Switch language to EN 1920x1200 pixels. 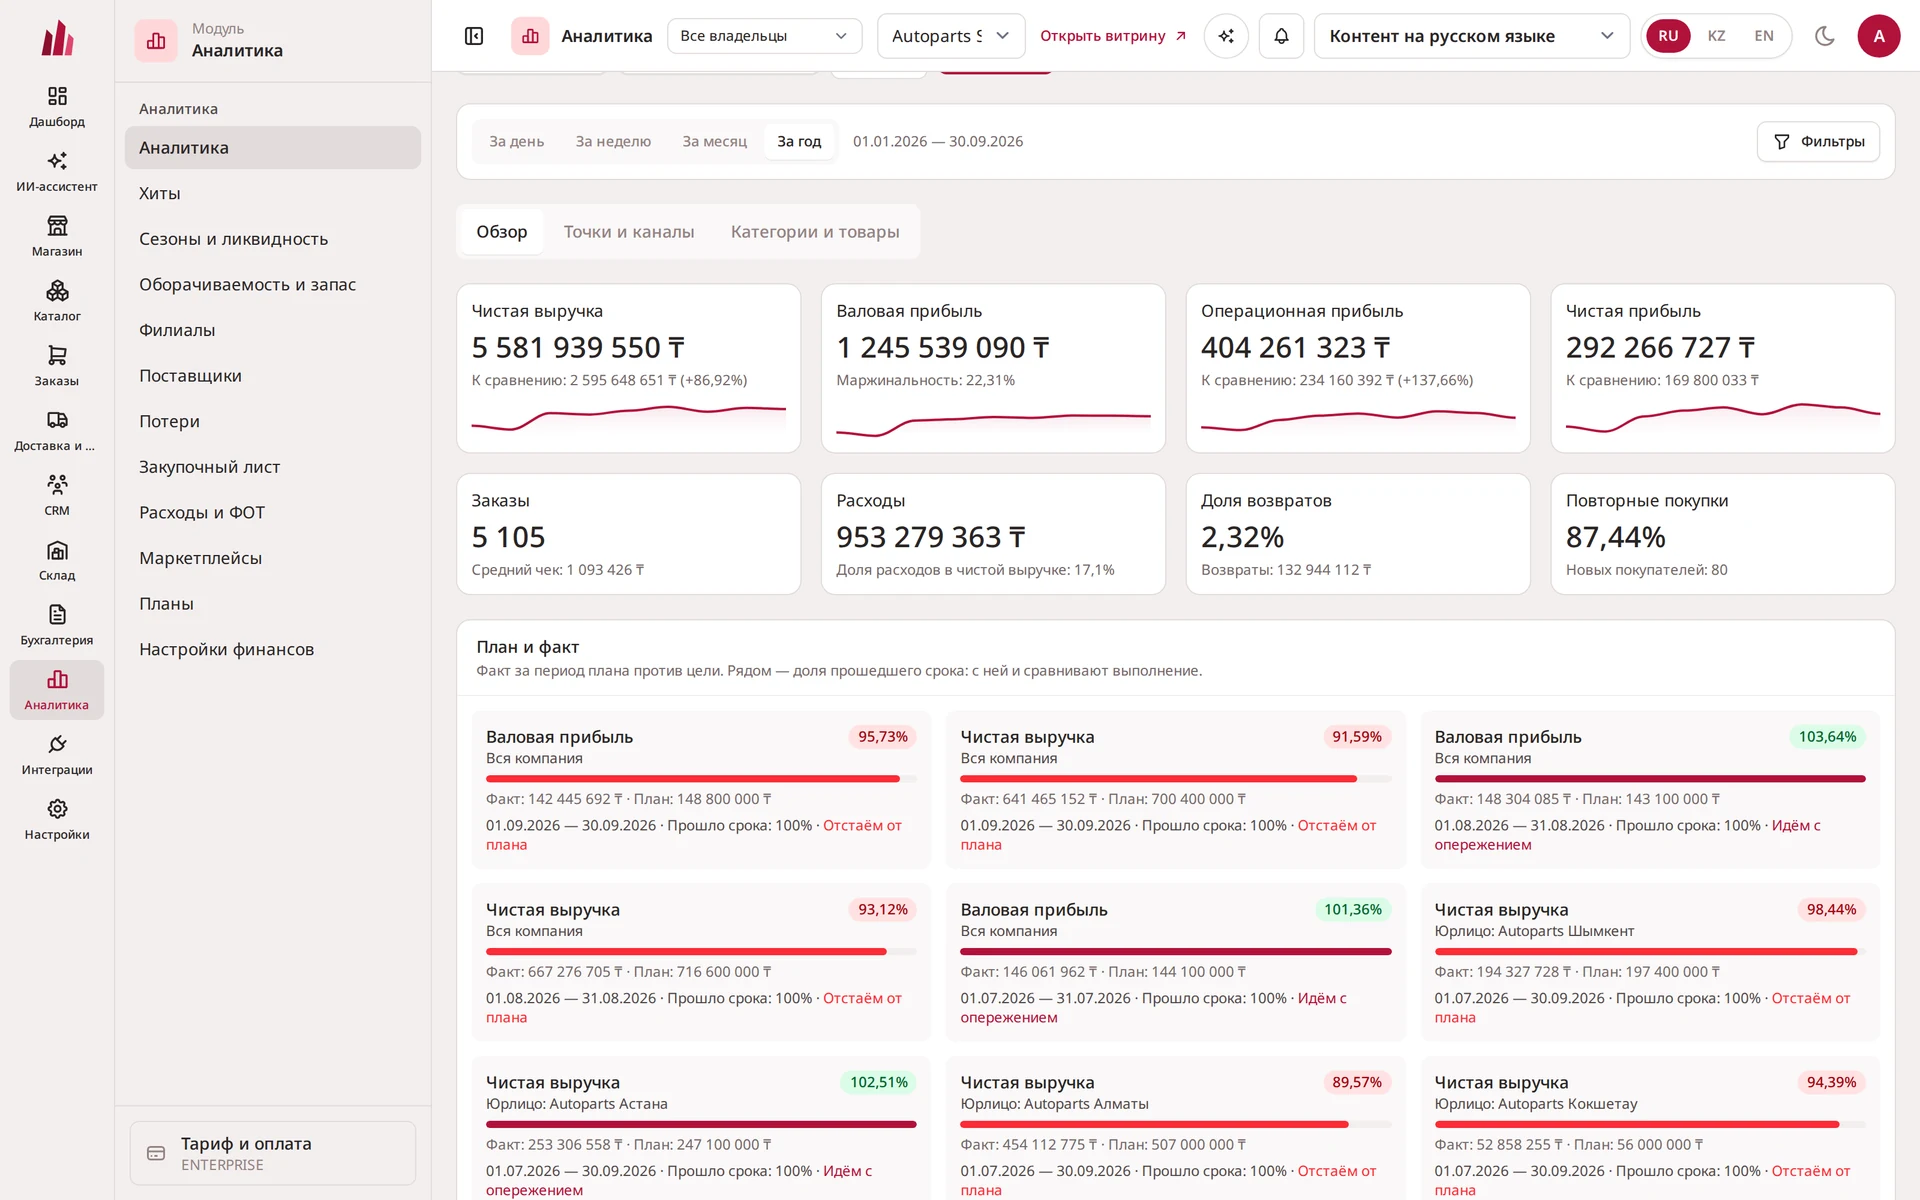click(x=1764, y=36)
